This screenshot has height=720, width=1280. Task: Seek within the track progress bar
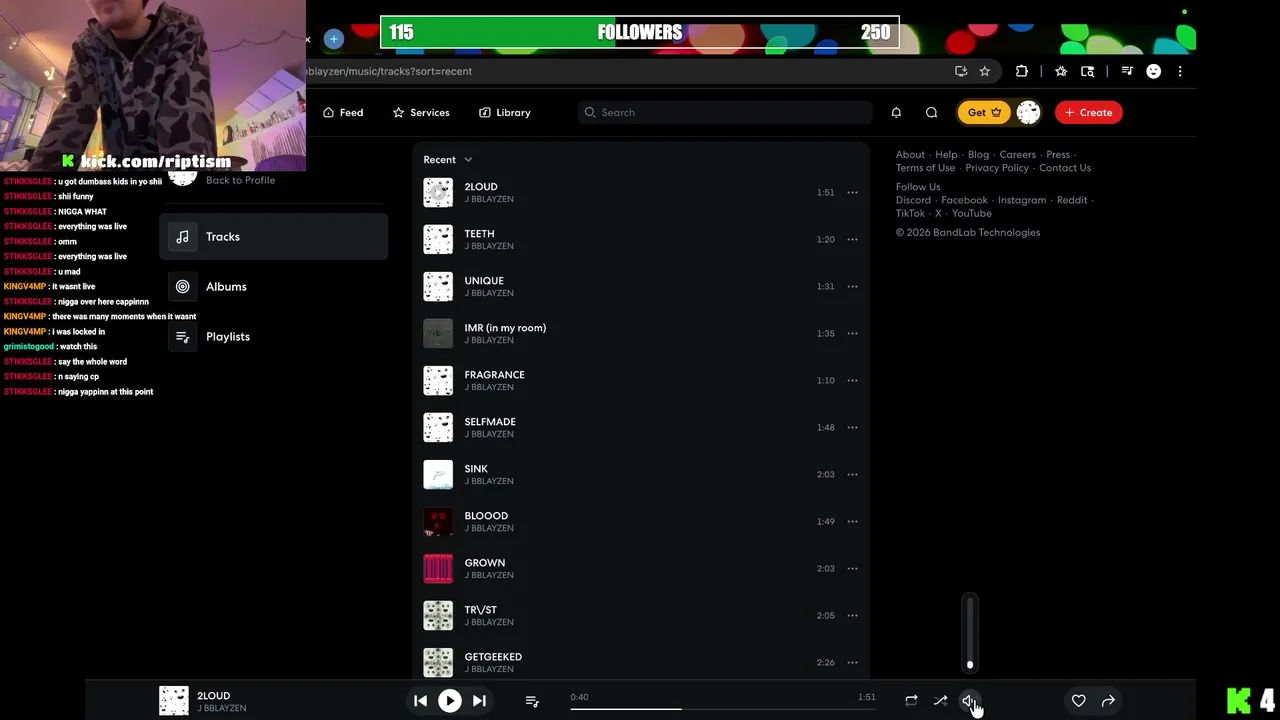[723, 709]
